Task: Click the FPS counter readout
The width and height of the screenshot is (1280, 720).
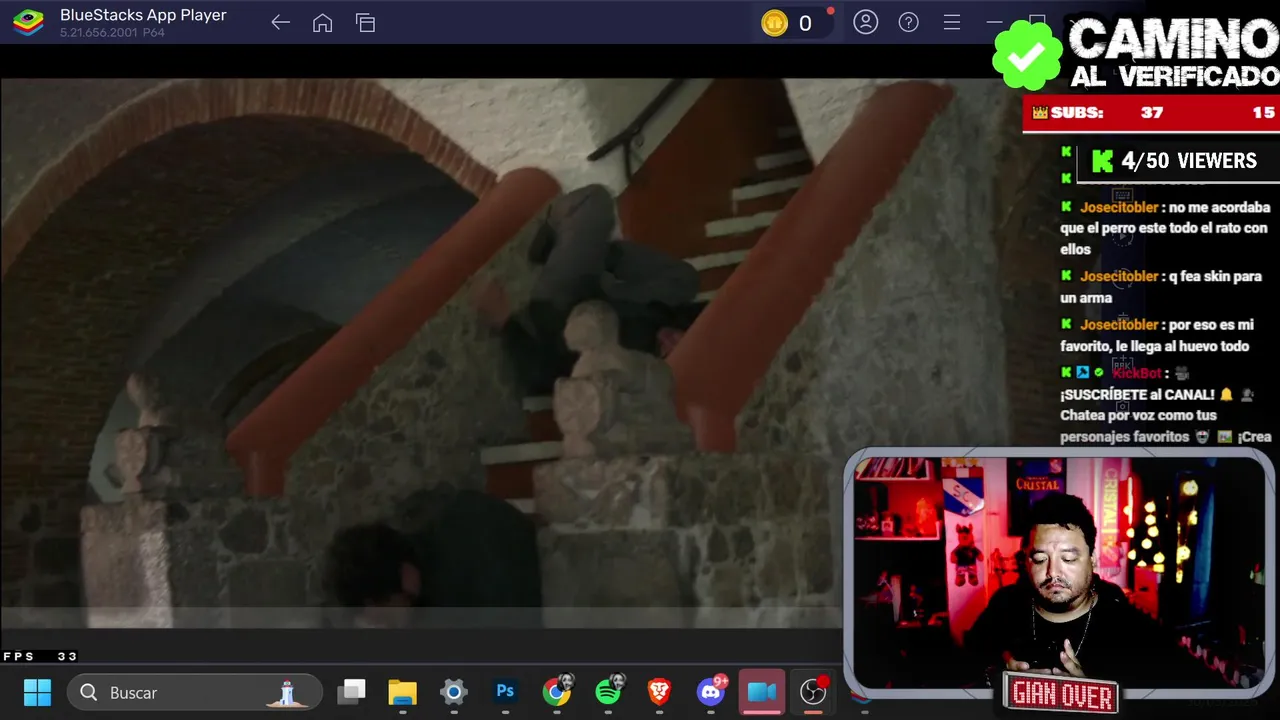Action: [x=40, y=656]
